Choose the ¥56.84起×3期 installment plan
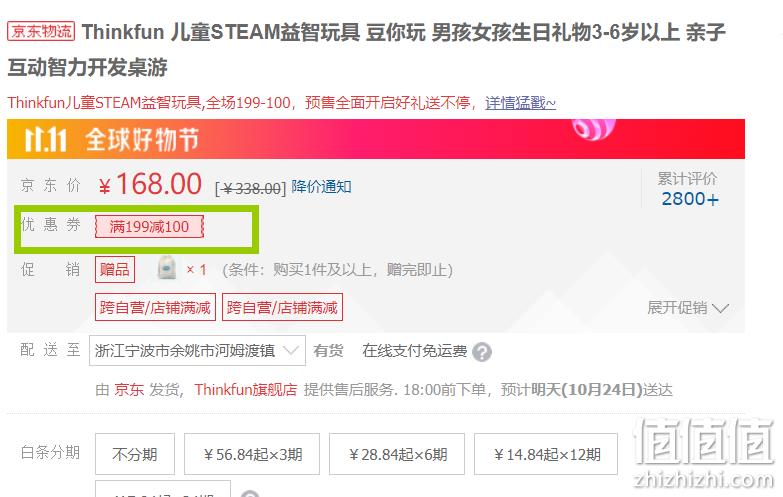The width and height of the screenshot is (783, 497). point(252,454)
